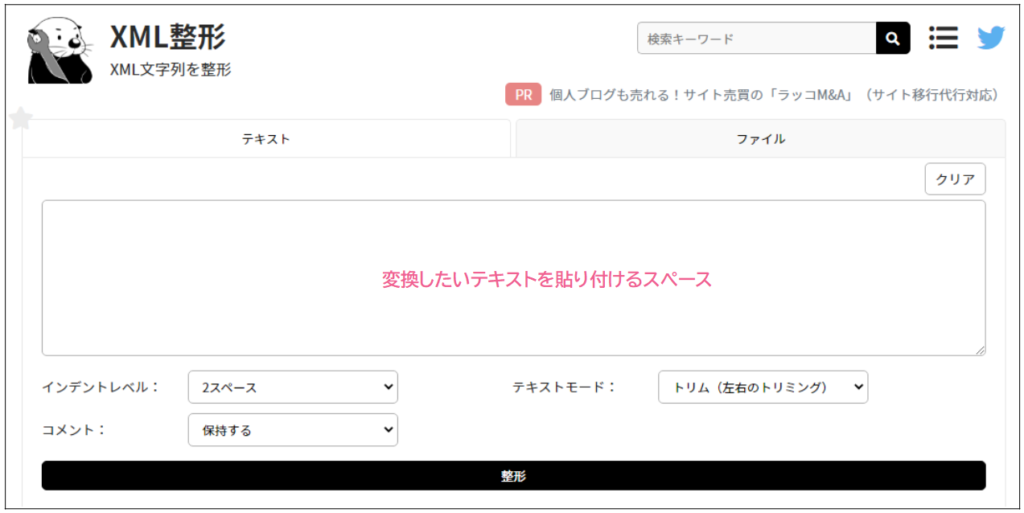Click the インデントレベル label
The height and width of the screenshot is (513, 1024).
(101, 387)
